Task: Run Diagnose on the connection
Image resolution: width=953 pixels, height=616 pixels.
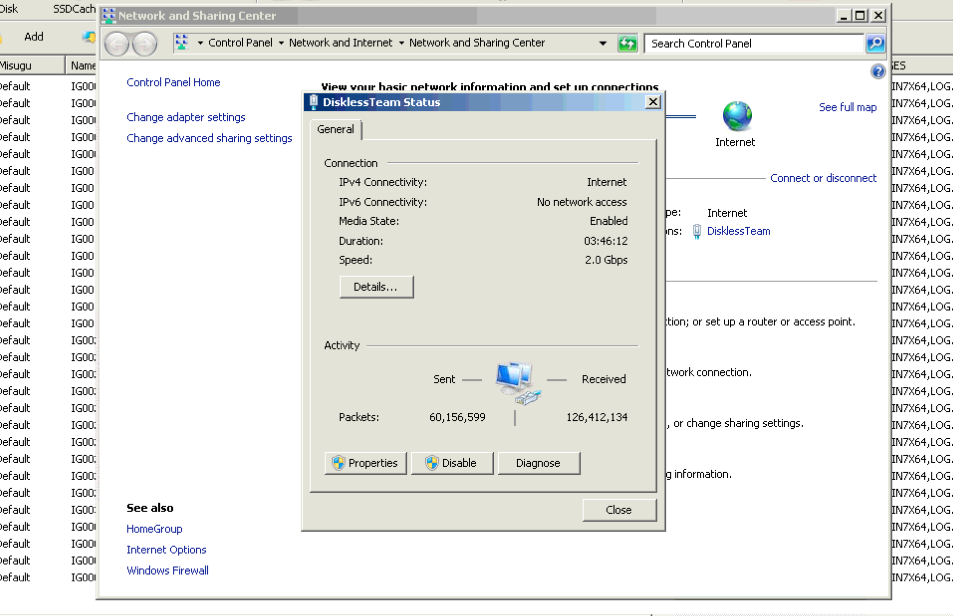Action: coord(538,463)
